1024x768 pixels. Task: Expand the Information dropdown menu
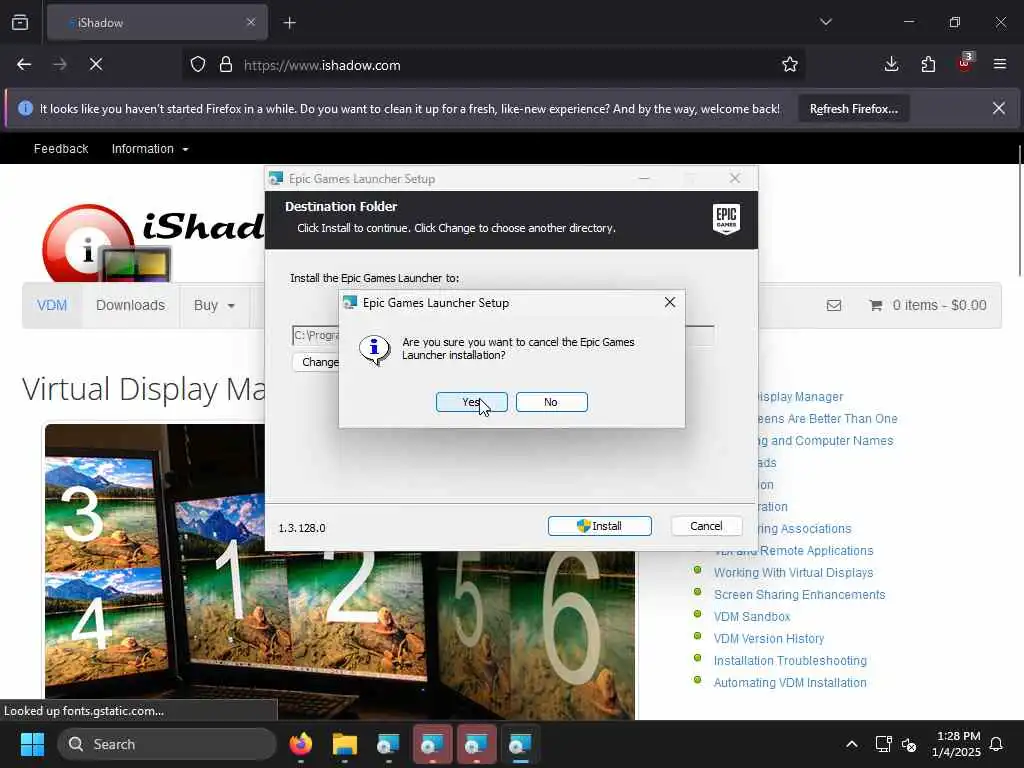point(150,149)
